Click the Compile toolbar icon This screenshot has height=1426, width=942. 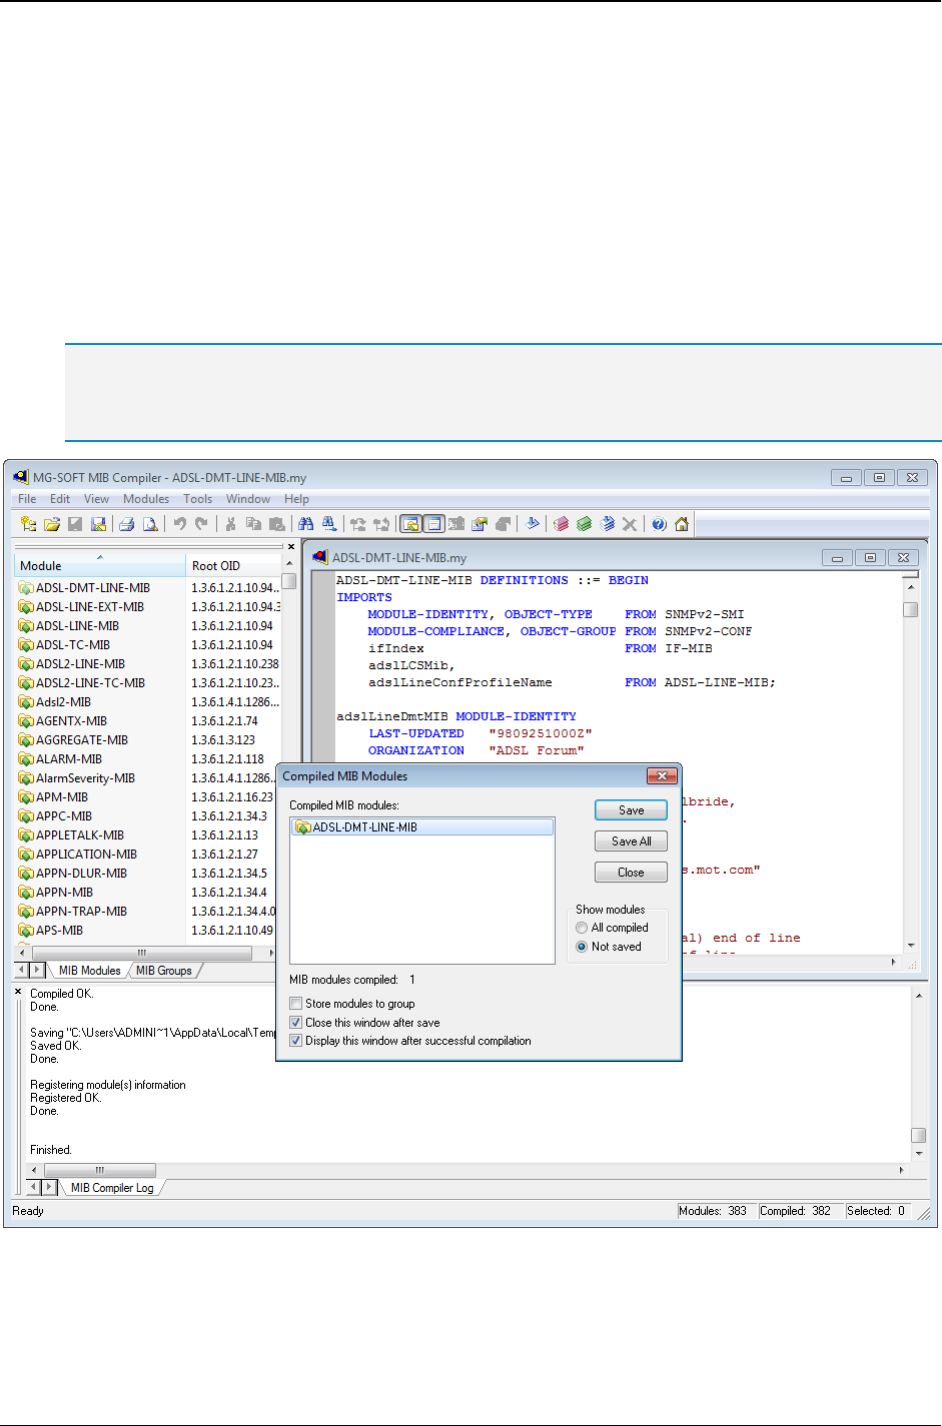point(533,524)
